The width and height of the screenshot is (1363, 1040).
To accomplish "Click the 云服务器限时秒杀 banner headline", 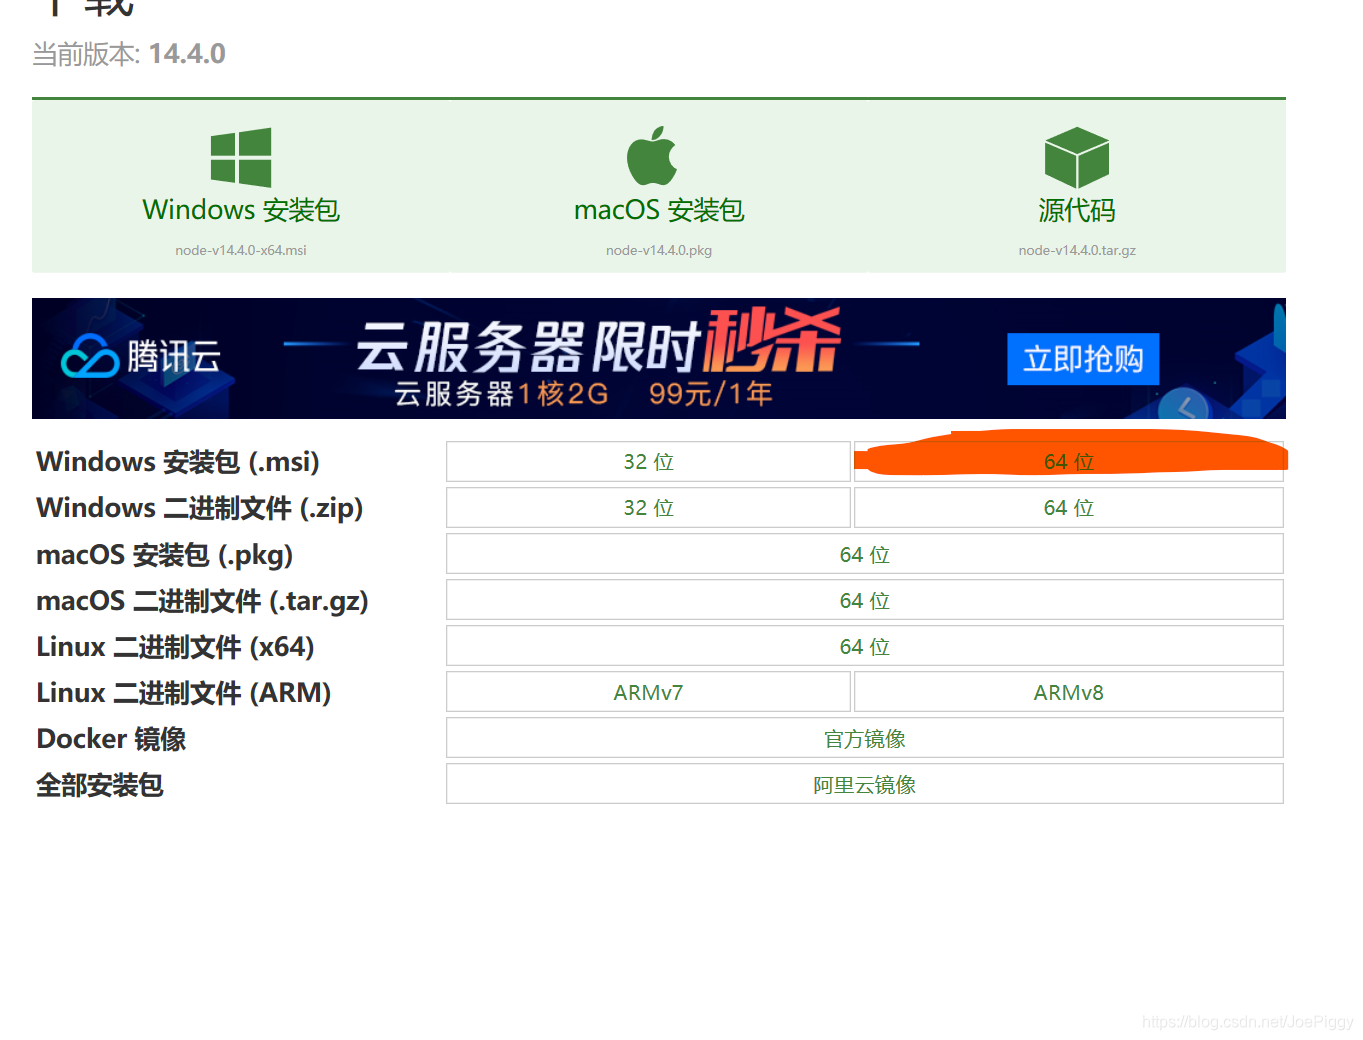I will tap(598, 343).
